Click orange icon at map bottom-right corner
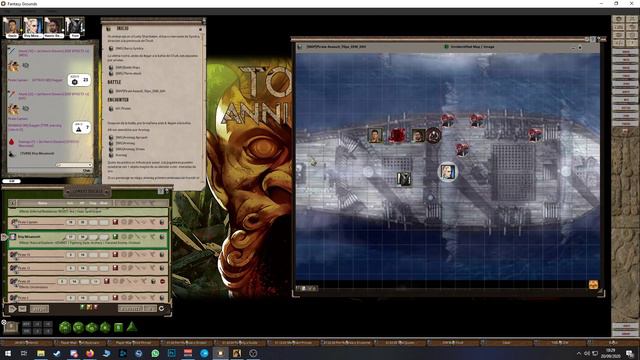The width and height of the screenshot is (640, 360). 593,284
